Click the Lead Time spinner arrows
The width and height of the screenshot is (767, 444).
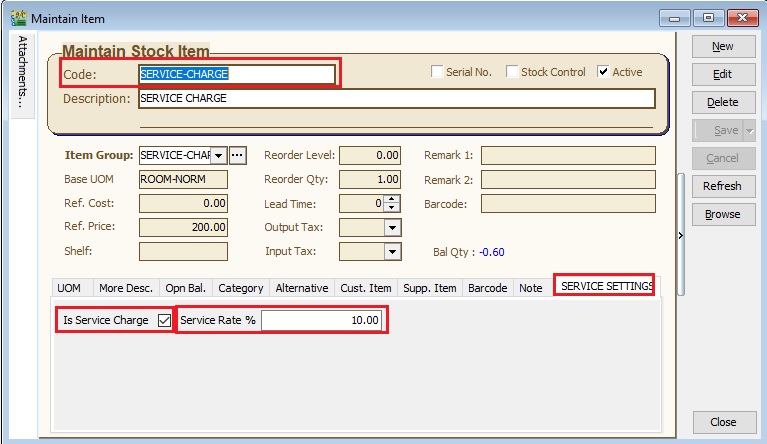click(x=392, y=203)
